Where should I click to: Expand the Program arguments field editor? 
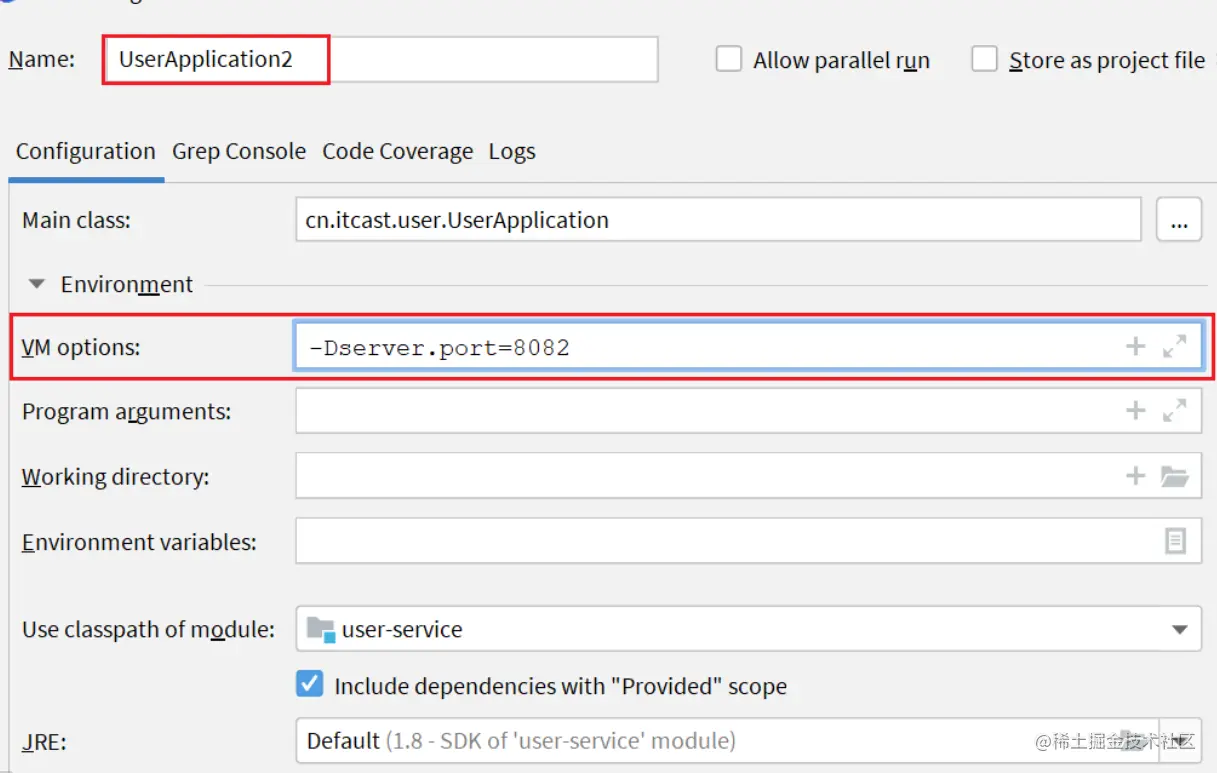pyautogui.click(x=1175, y=410)
